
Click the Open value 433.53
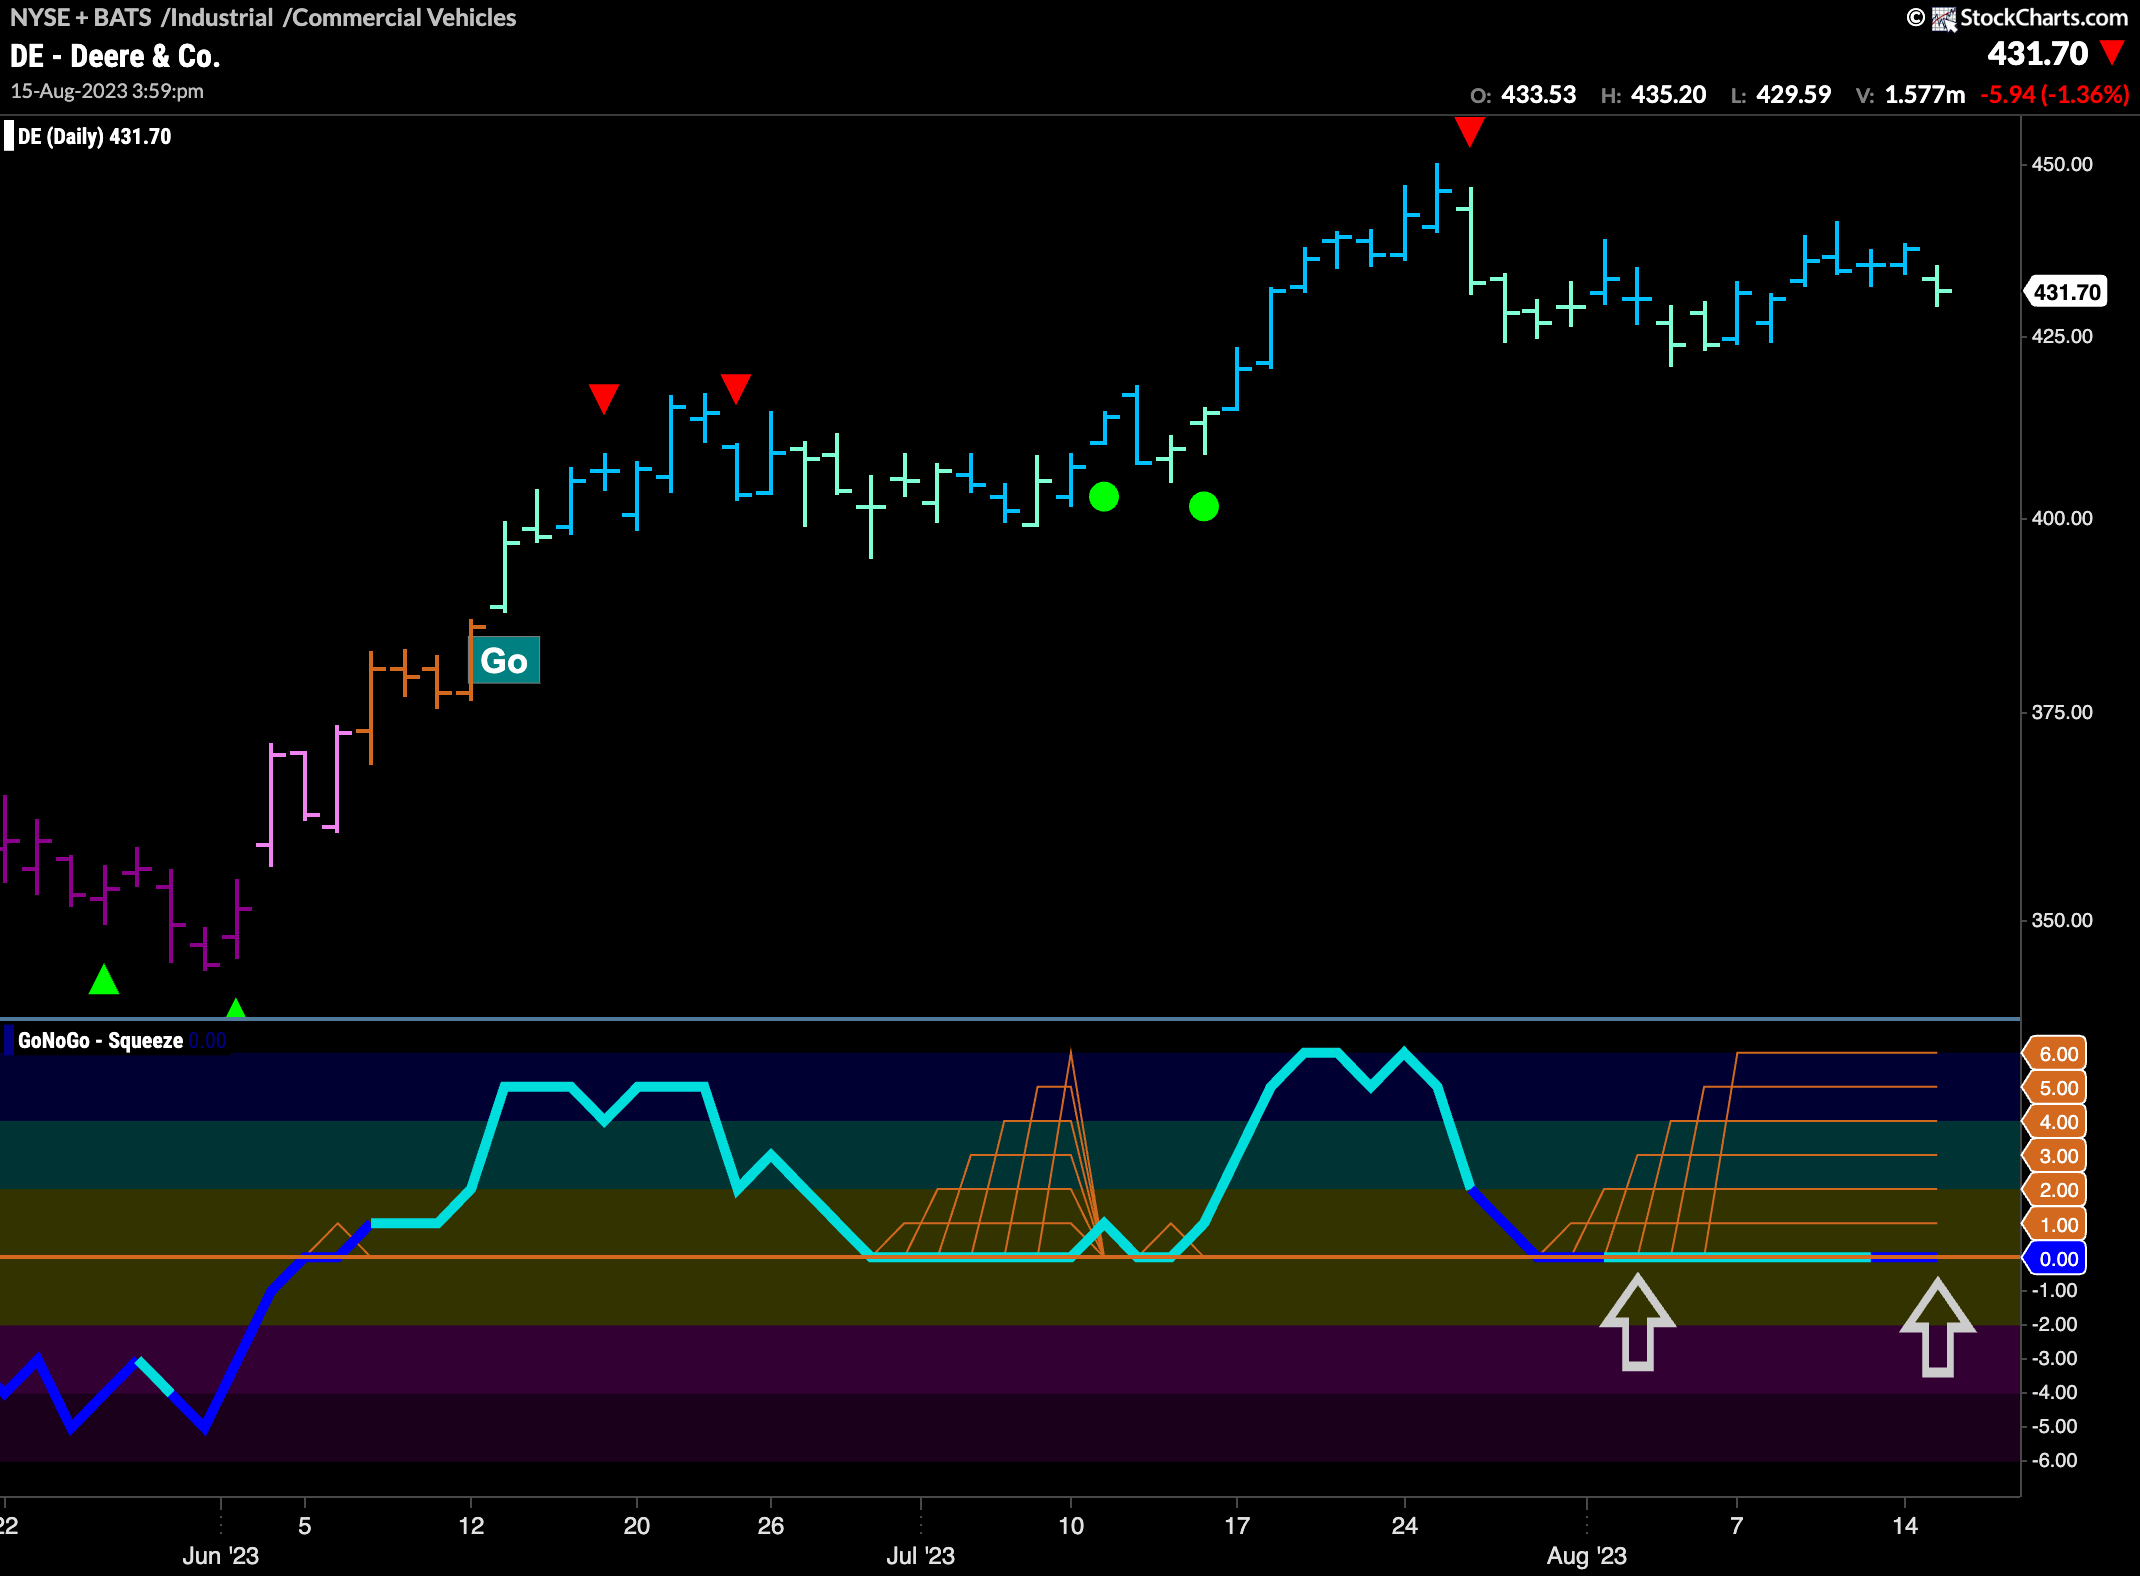tap(1538, 95)
